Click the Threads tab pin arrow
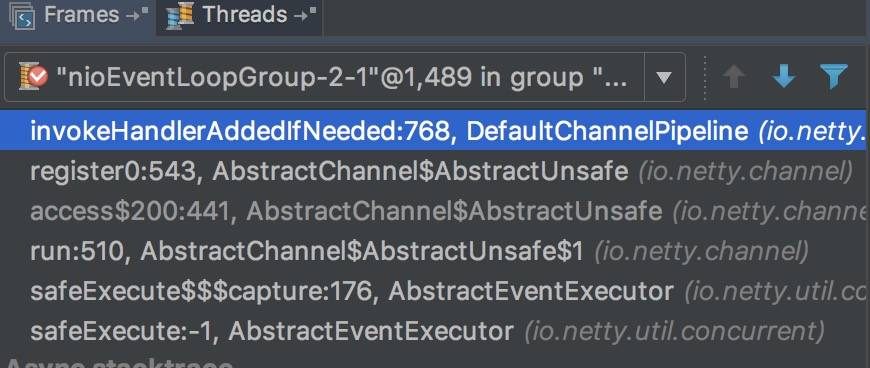The height and width of the screenshot is (368, 870). [x=305, y=16]
